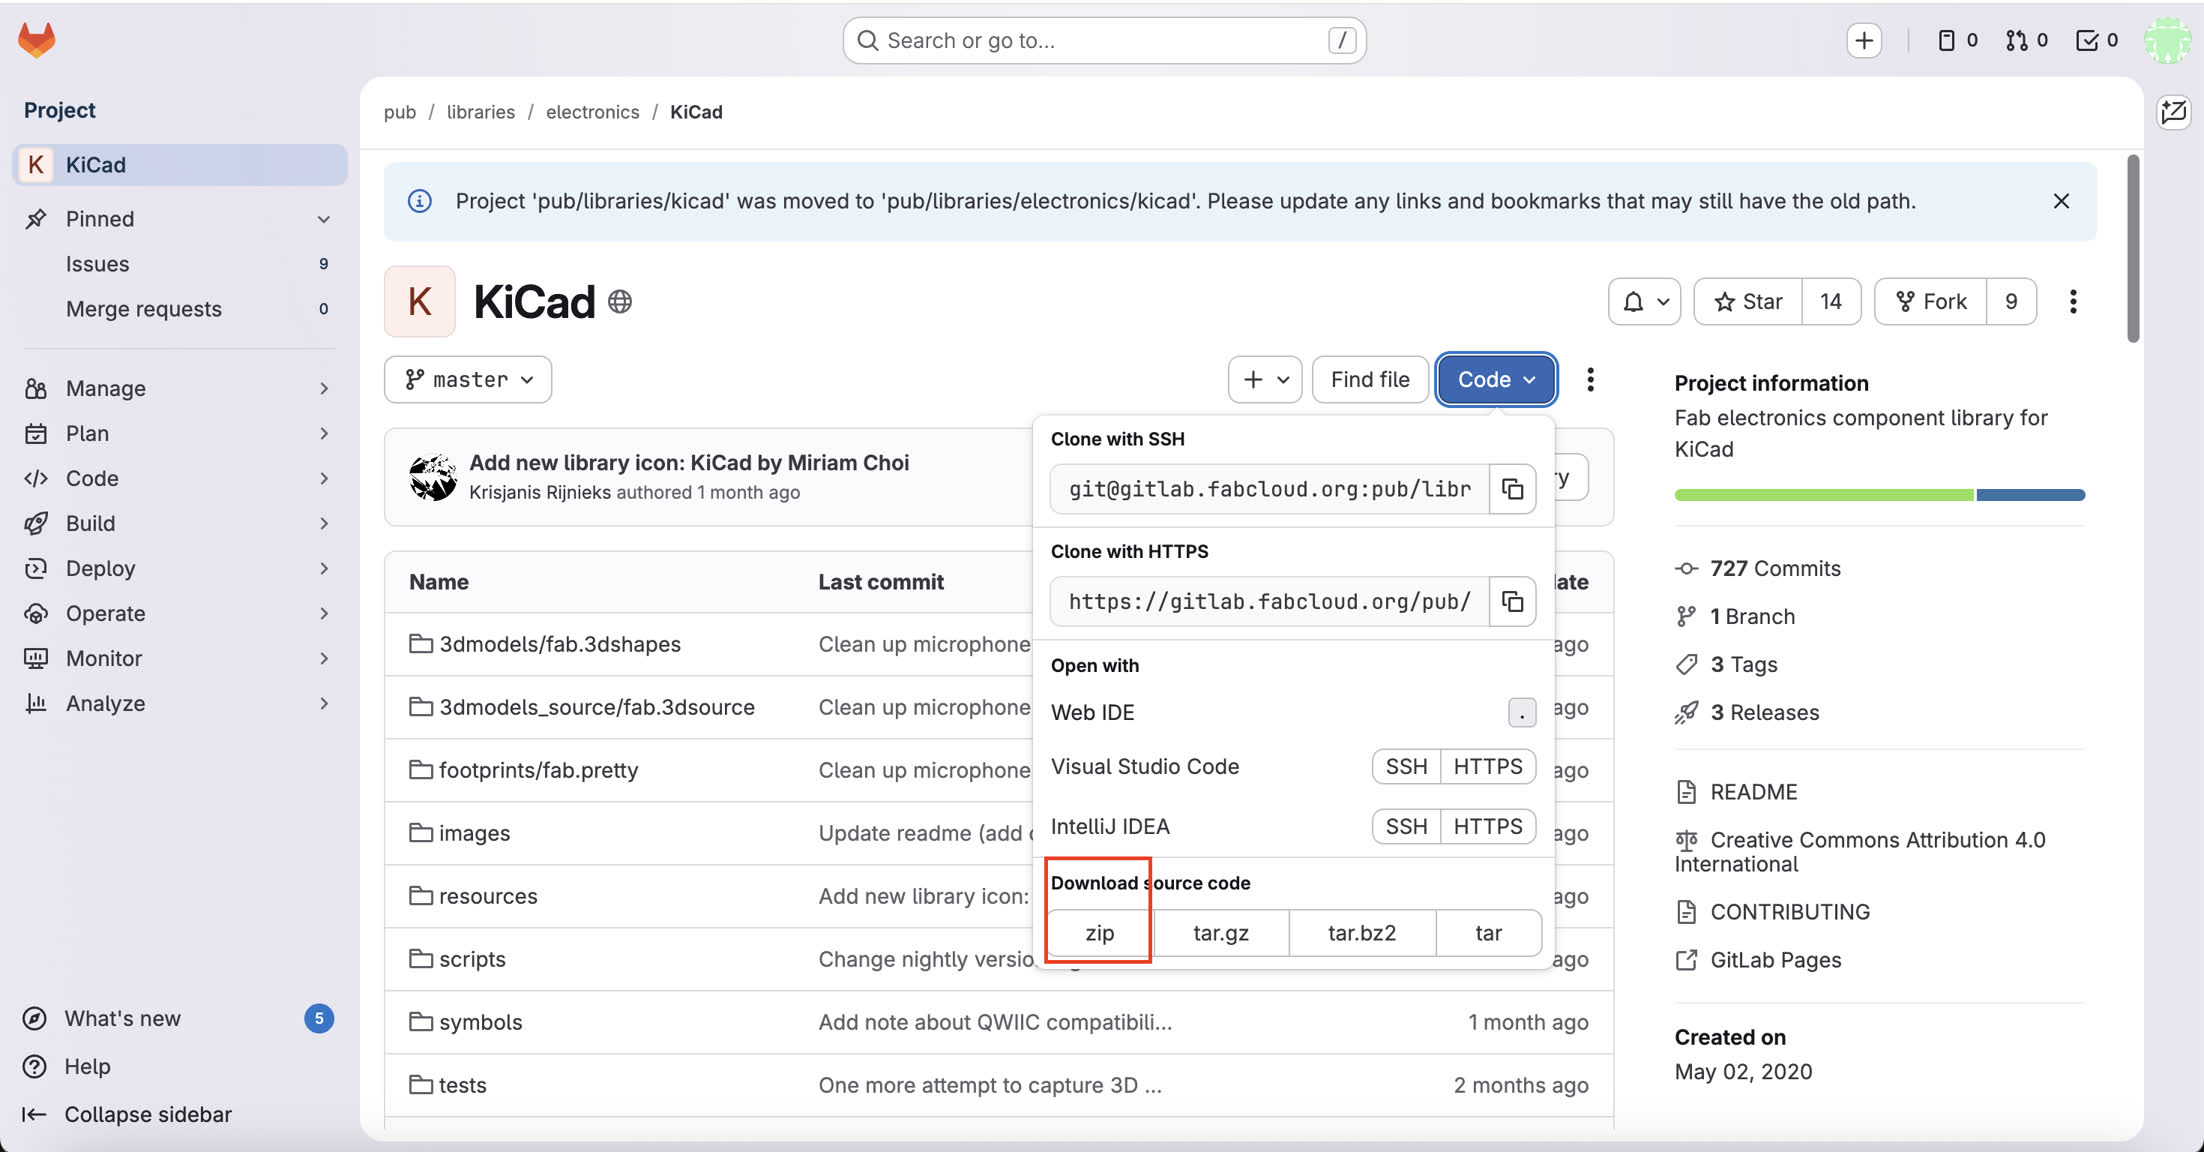
Task: Open Merge requests in the sidebar
Action: coord(180,308)
